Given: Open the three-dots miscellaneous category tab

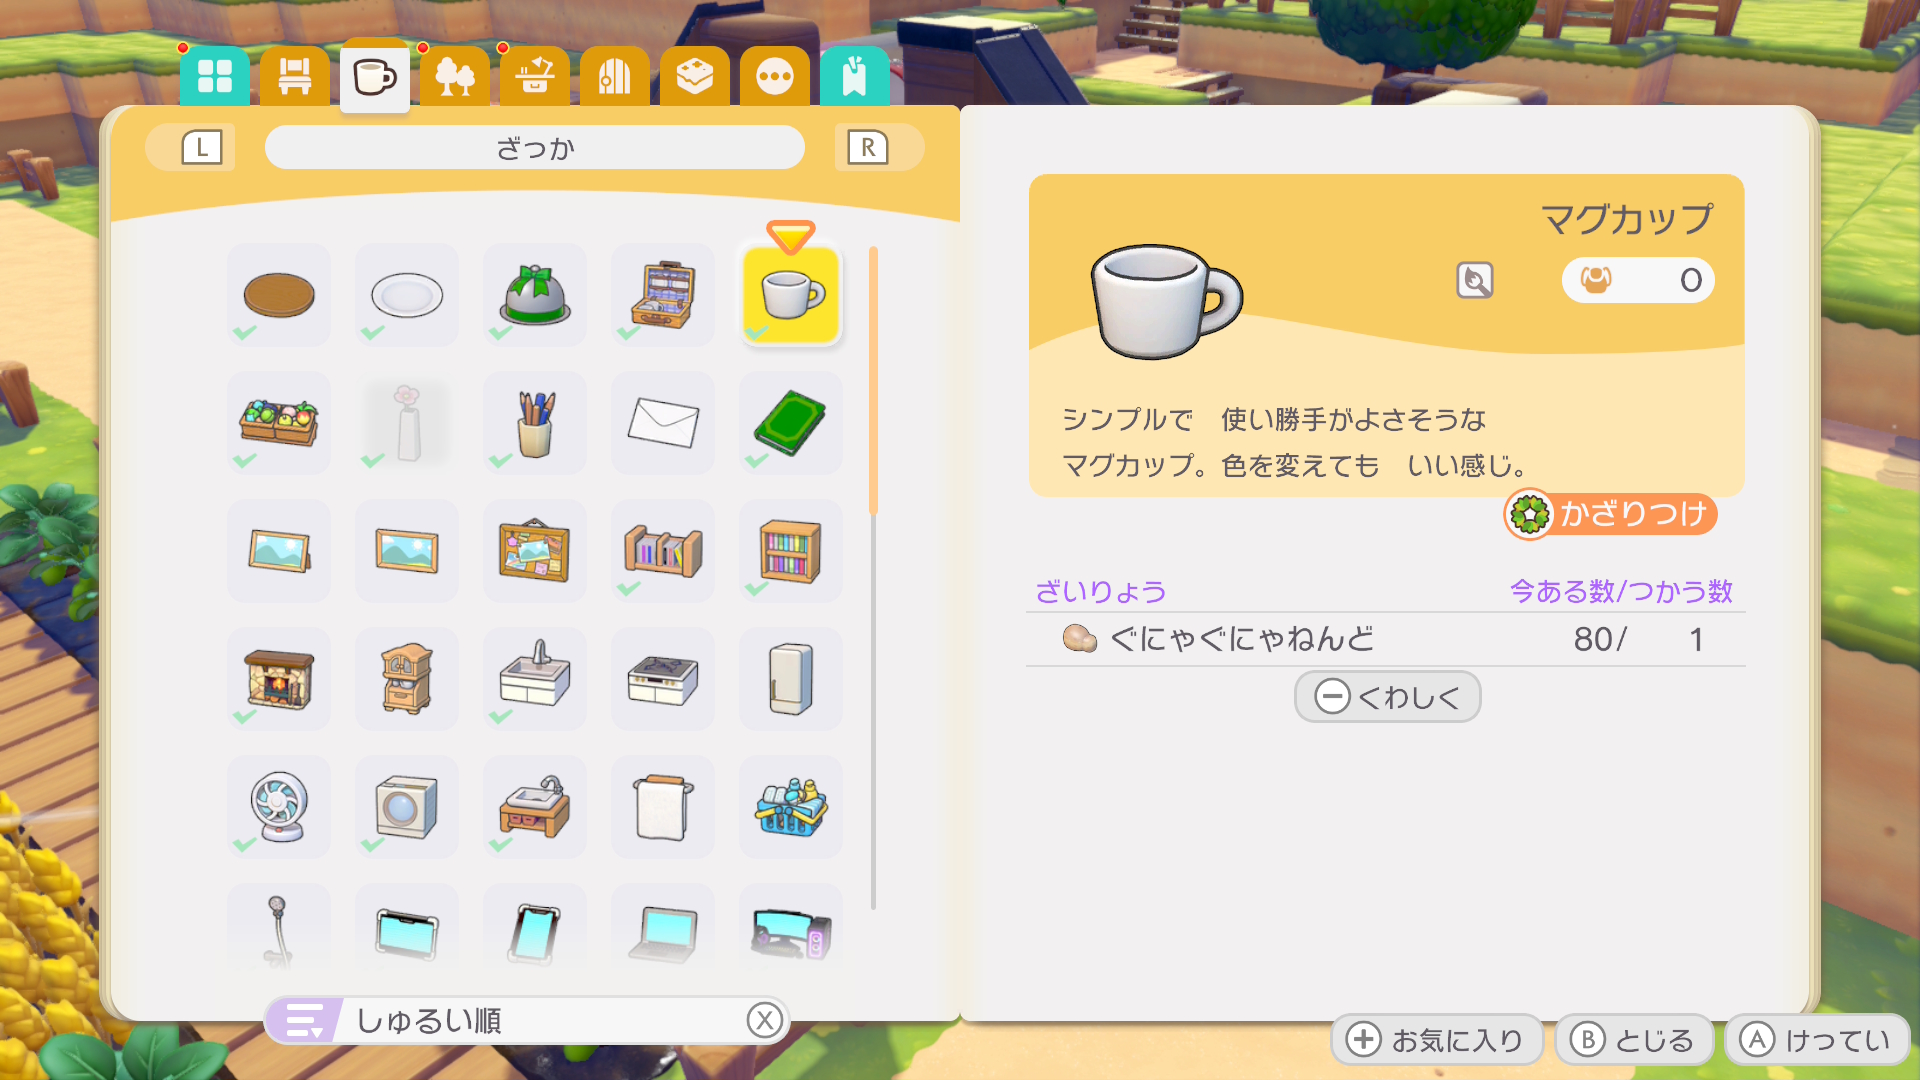Looking at the screenshot, I should click(x=774, y=76).
